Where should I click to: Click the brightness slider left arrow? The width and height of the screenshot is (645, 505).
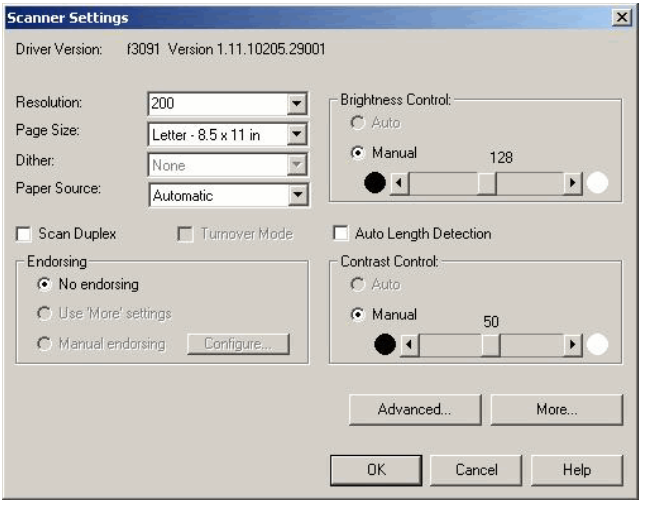click(x=397, y=183)
